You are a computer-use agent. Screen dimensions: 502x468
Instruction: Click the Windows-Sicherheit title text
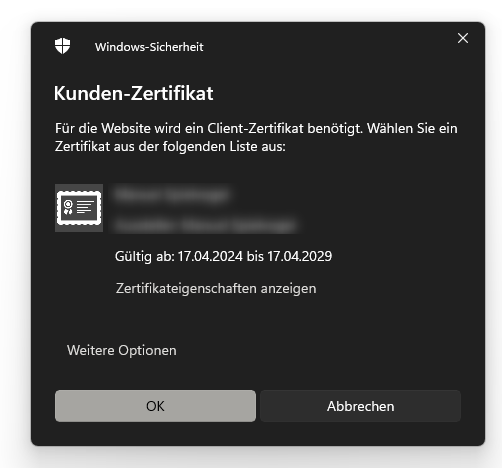(149, 47)
